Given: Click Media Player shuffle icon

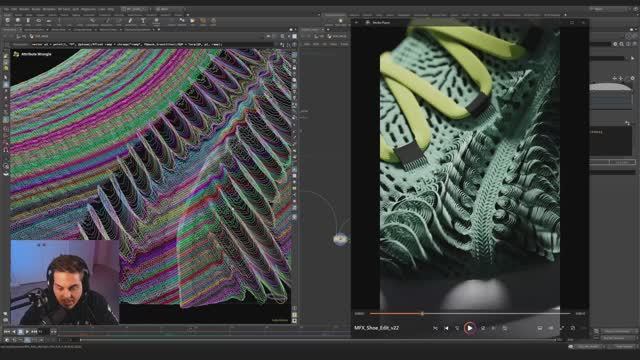Looking at the screenshot, I should 435,328.
